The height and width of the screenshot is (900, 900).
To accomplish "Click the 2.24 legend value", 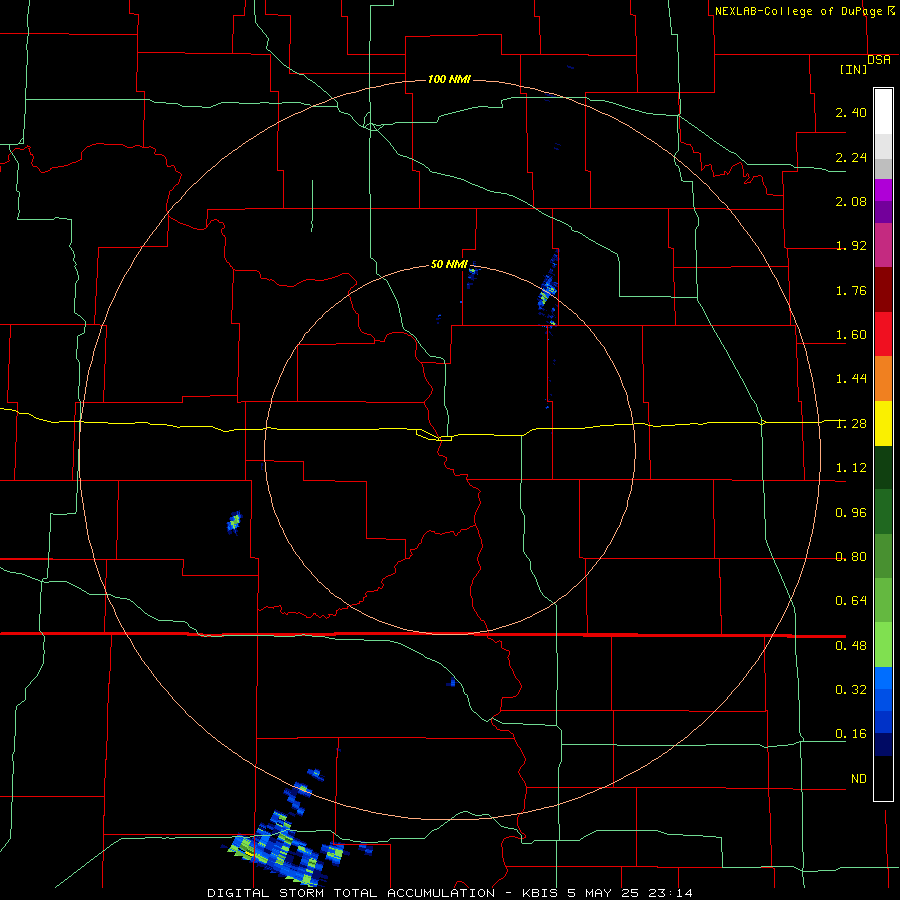I will click(851, 157).
